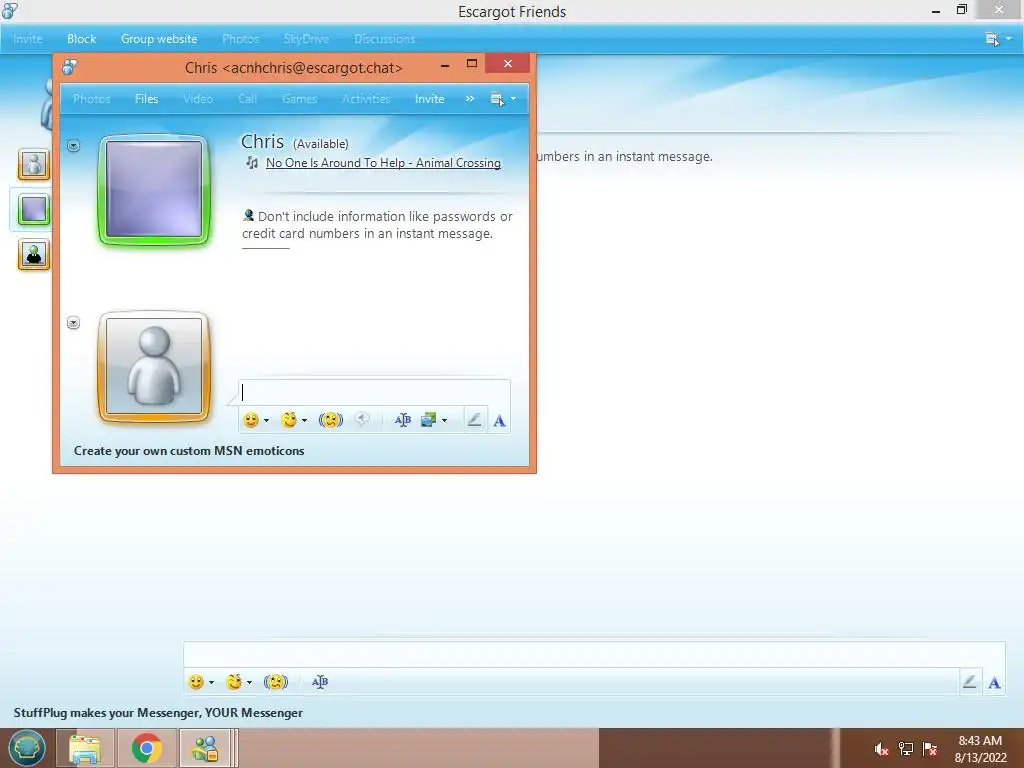Select top grey-avatar member in group sidebar
1024x768 pixels.
pyautogui.click(x=33, y=164)
